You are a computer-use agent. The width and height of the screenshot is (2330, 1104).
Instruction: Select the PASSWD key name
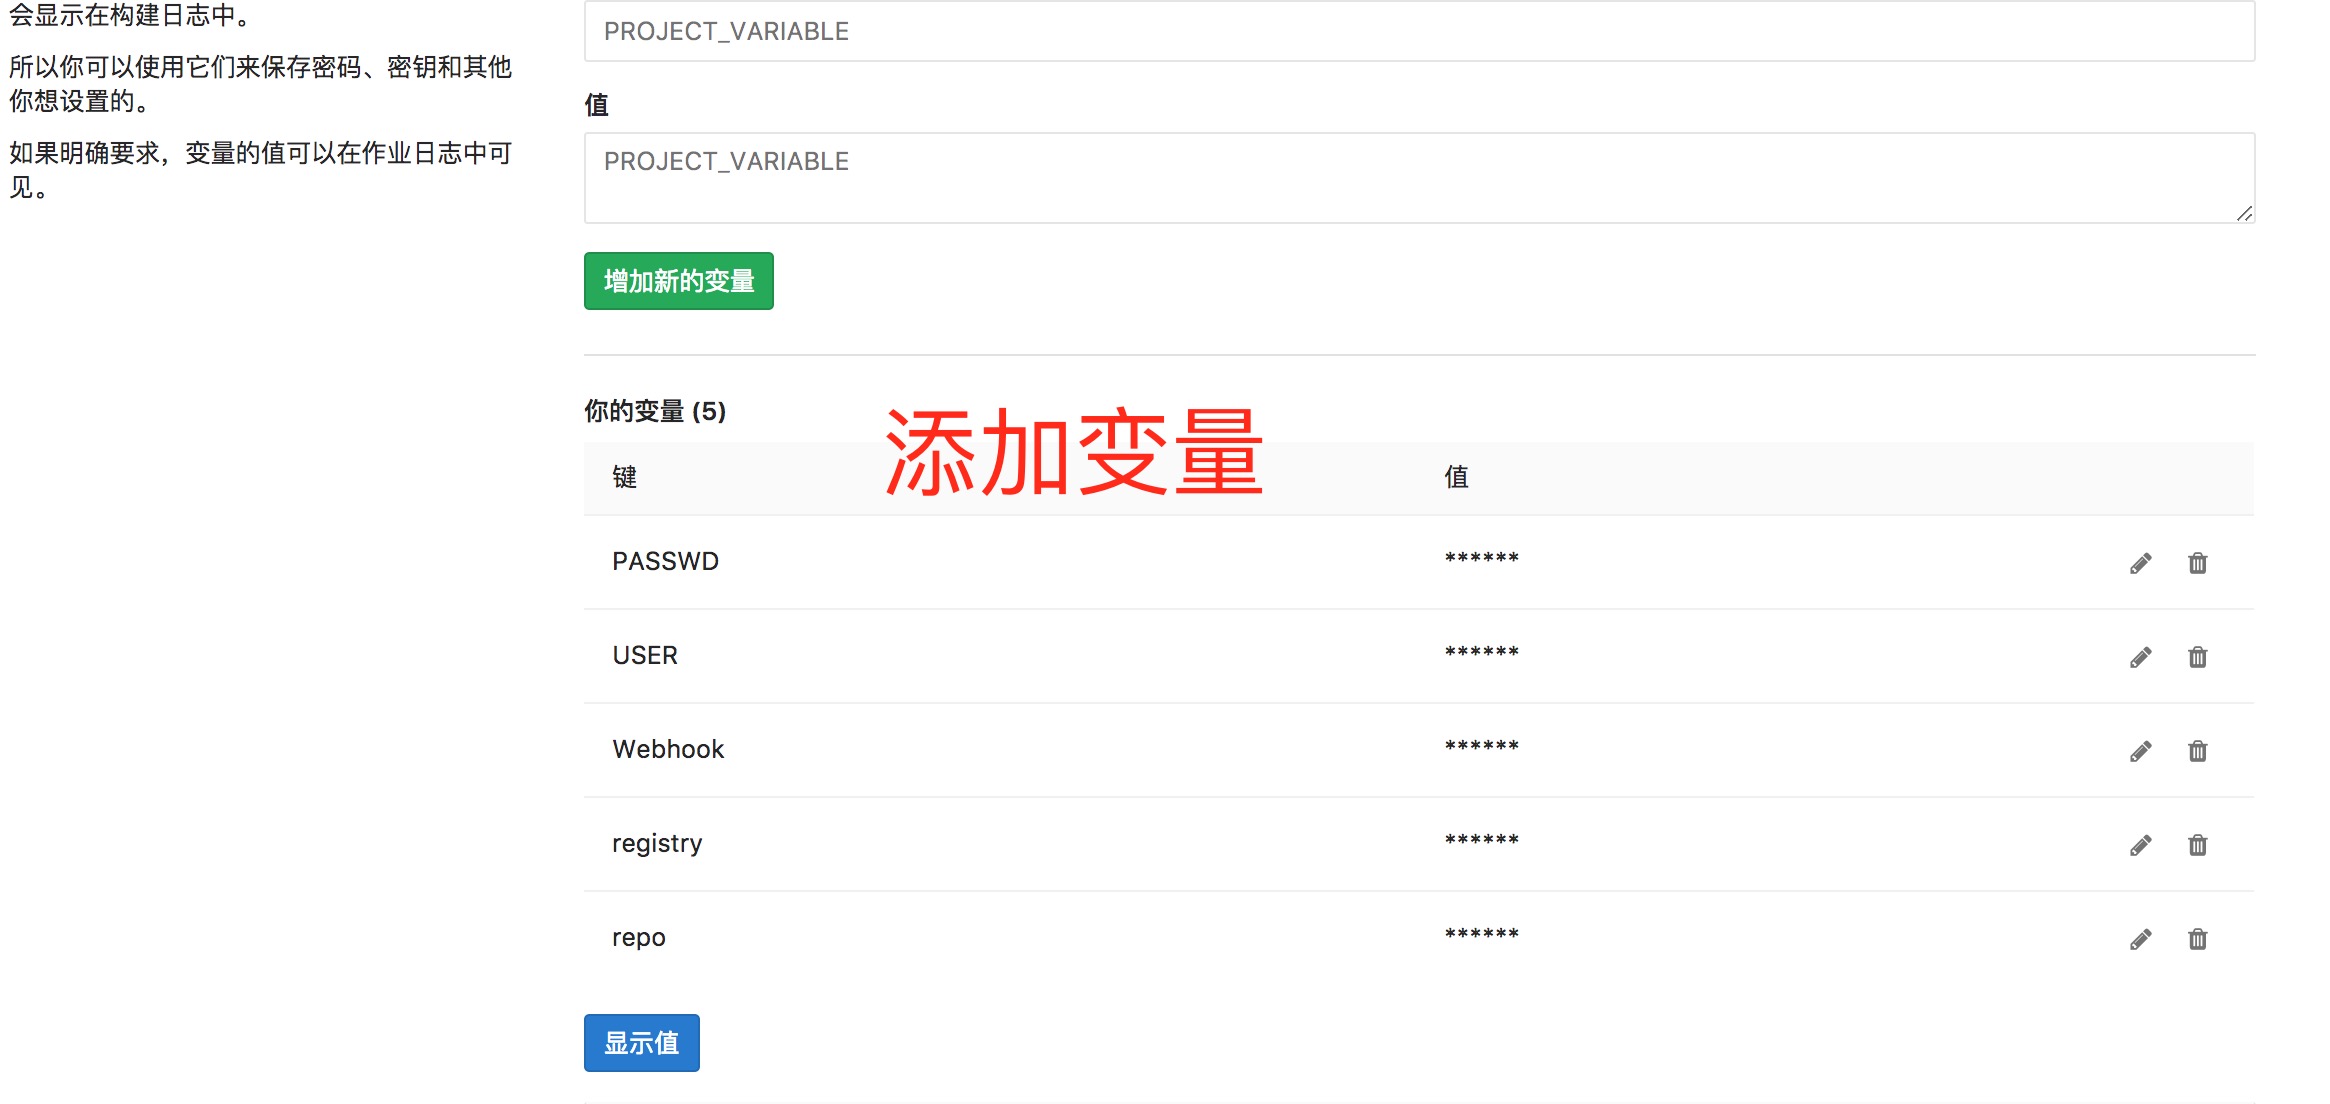point(665,562)
